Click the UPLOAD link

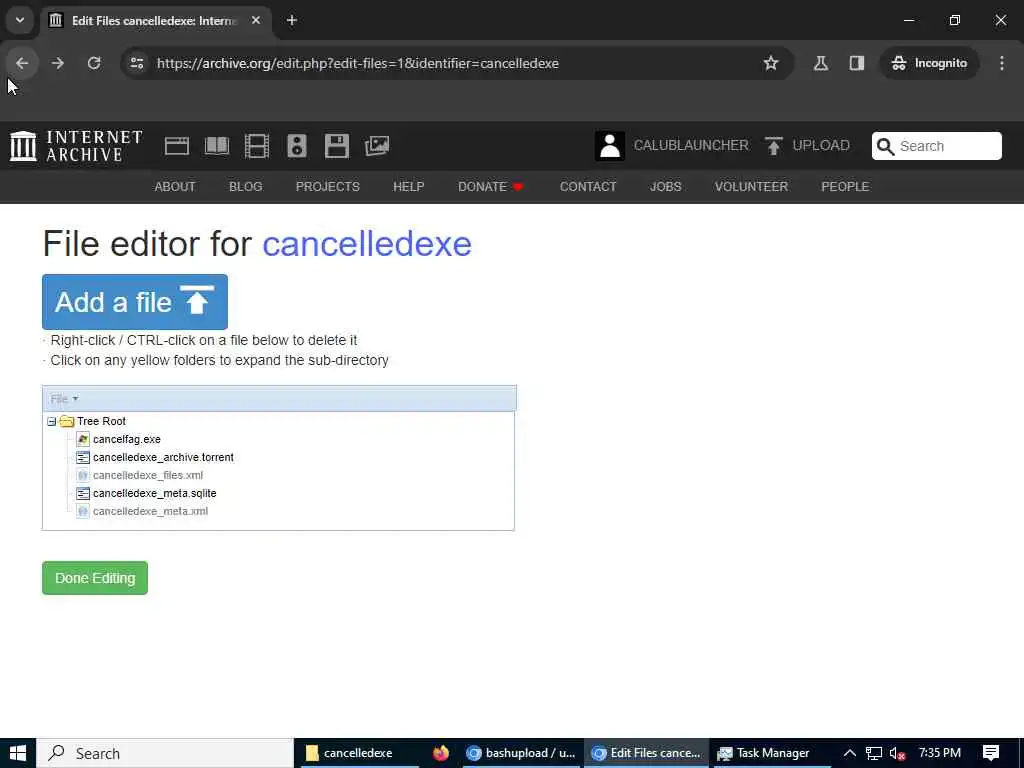click(x=821, y=146)
